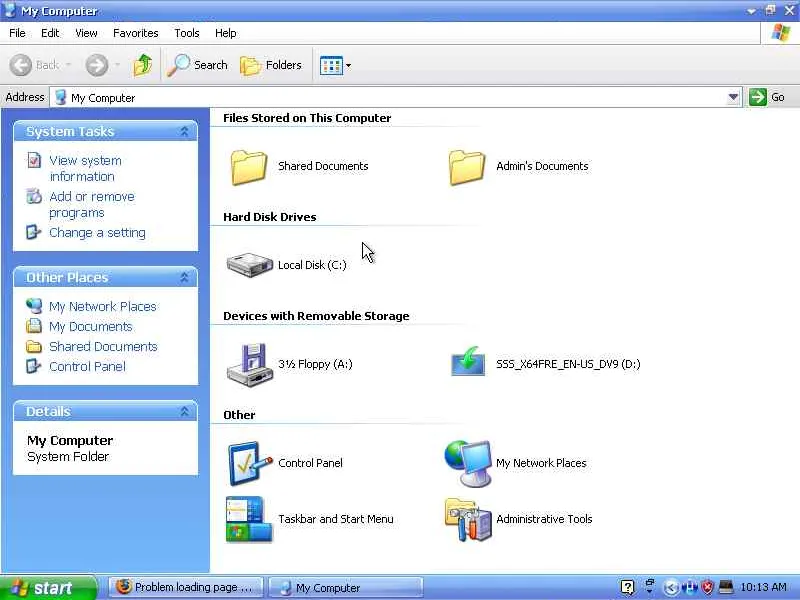Screen dimensions: 800x600
Task: Open the Tools menu
Action: click(187, 33)
